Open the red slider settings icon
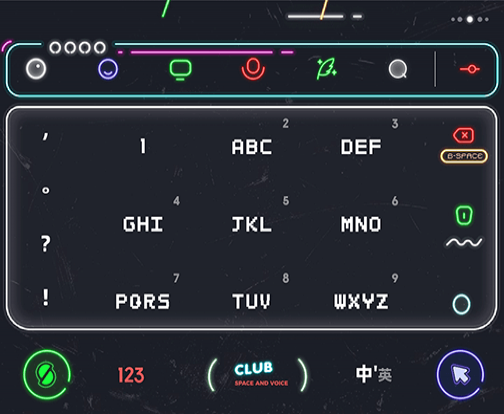The width and height of the screenshot is (504, 414). [x=470, y=69]
